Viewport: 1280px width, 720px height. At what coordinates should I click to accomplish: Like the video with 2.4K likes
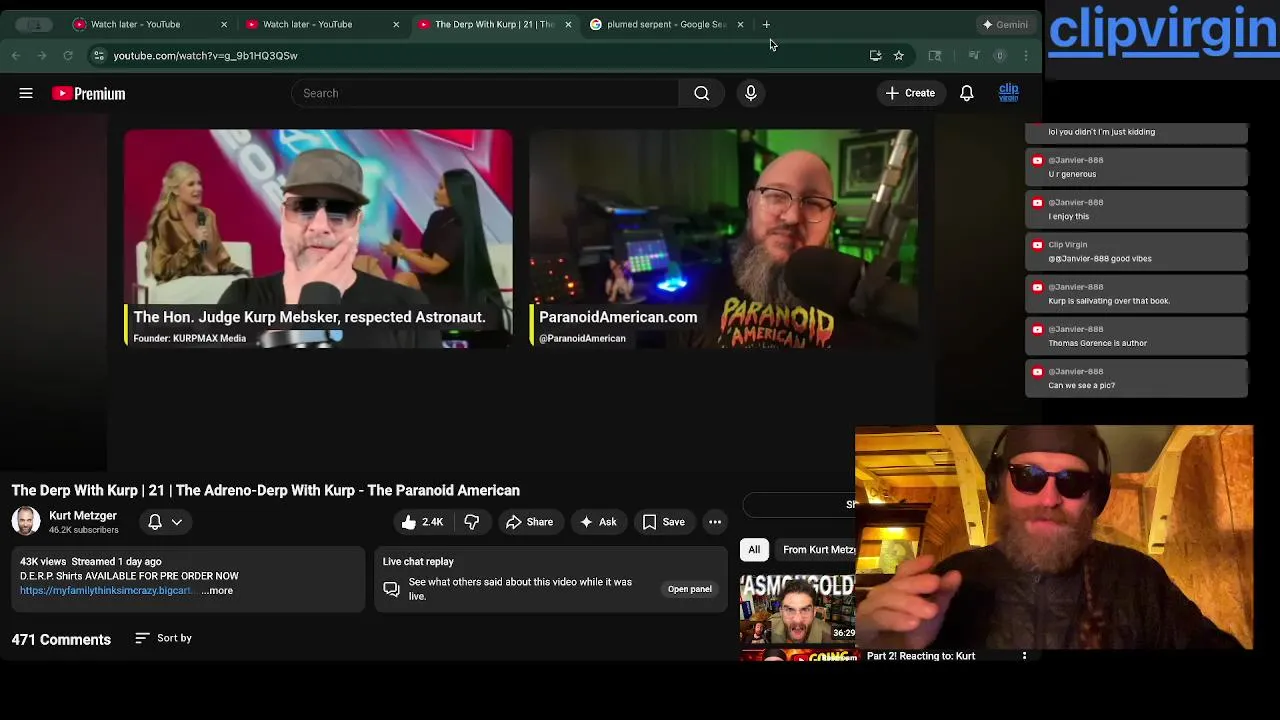coord(421,522)
